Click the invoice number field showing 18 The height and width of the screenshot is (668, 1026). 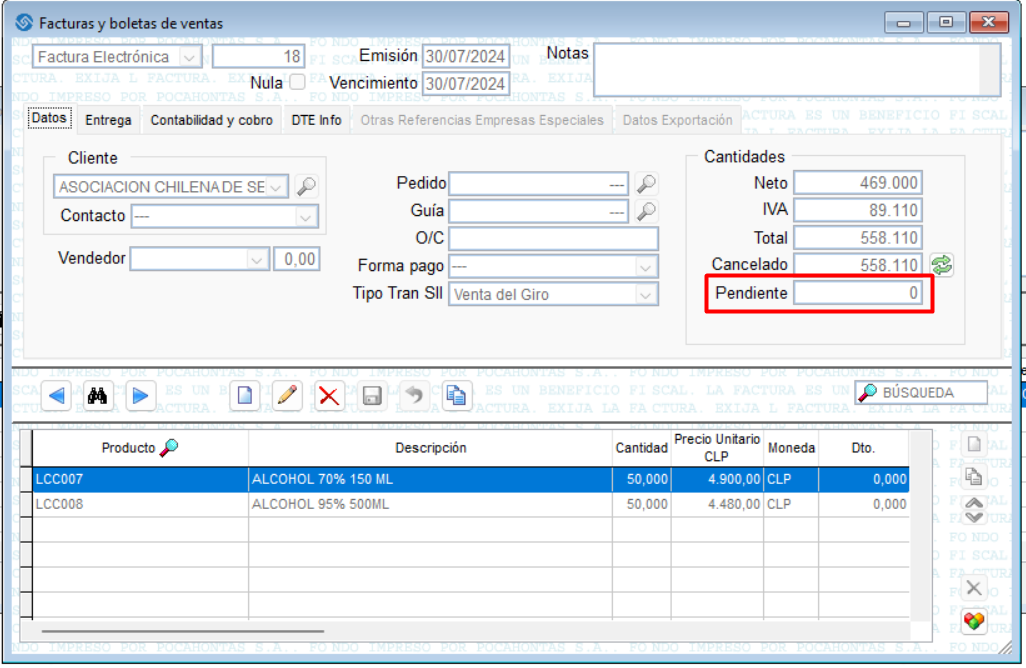(x=258, y=57)
